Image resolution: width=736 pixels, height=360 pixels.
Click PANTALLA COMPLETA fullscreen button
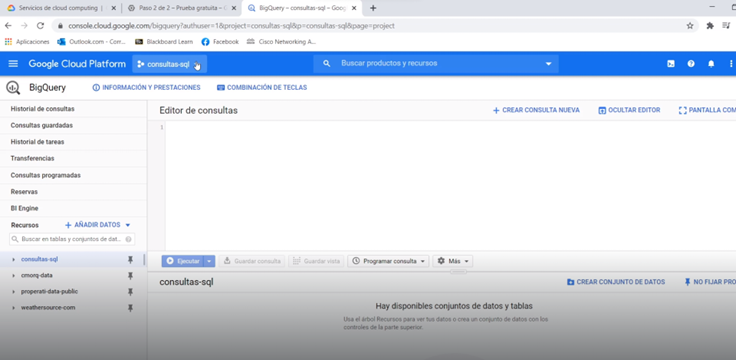(707, 110)
